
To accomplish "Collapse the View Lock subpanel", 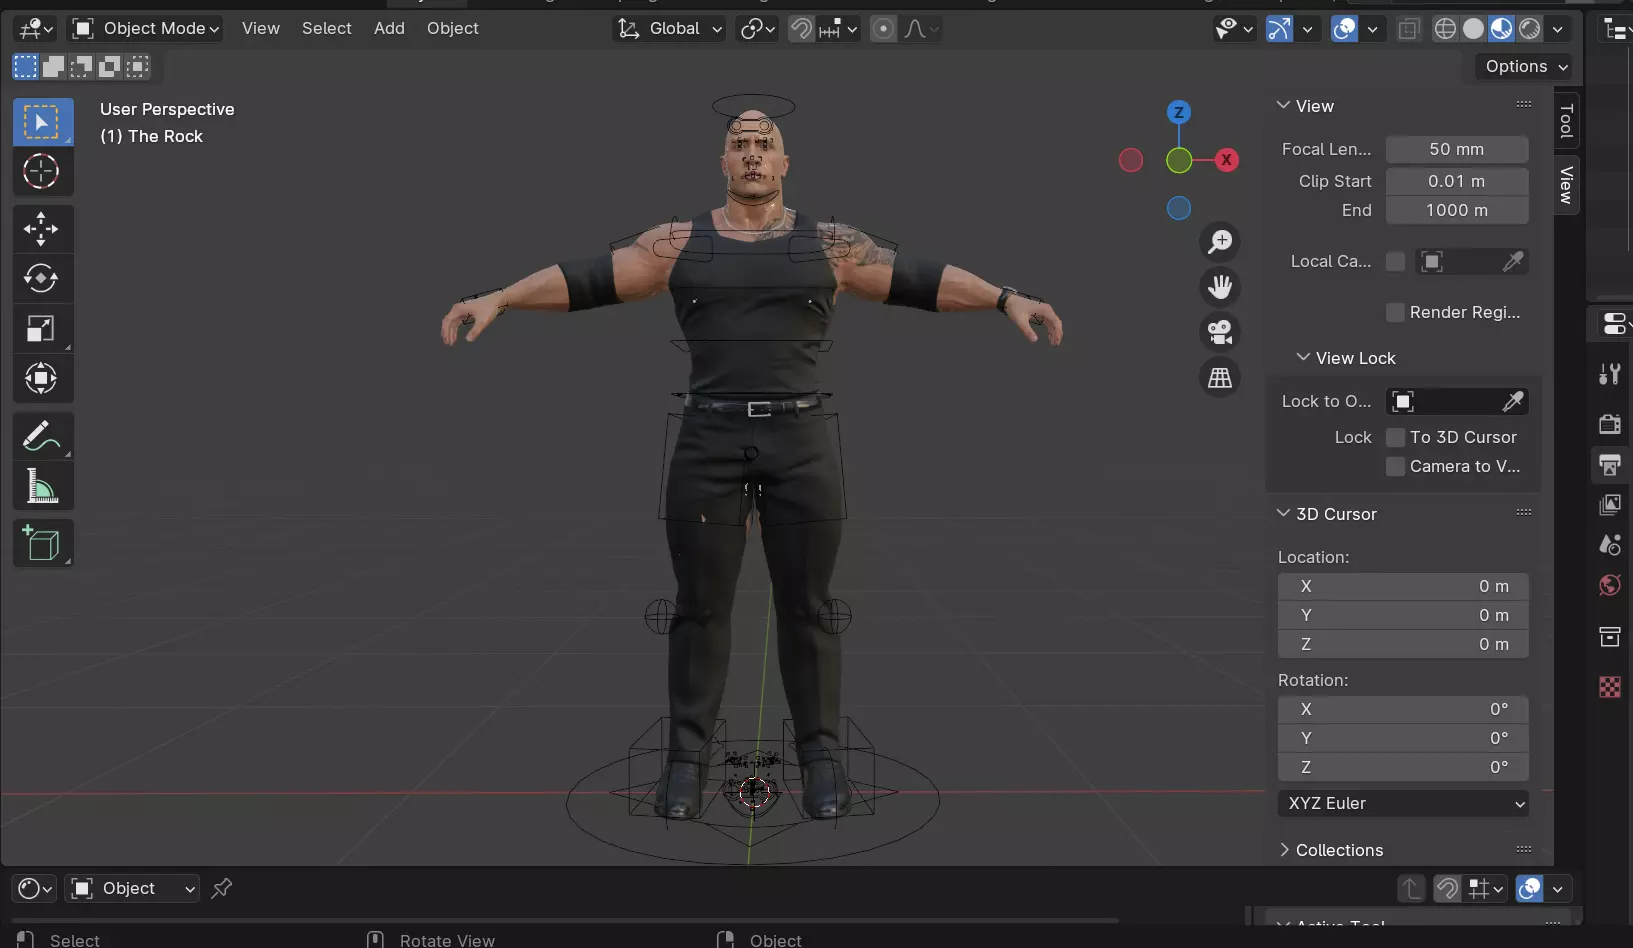I will click(1303, 357).
